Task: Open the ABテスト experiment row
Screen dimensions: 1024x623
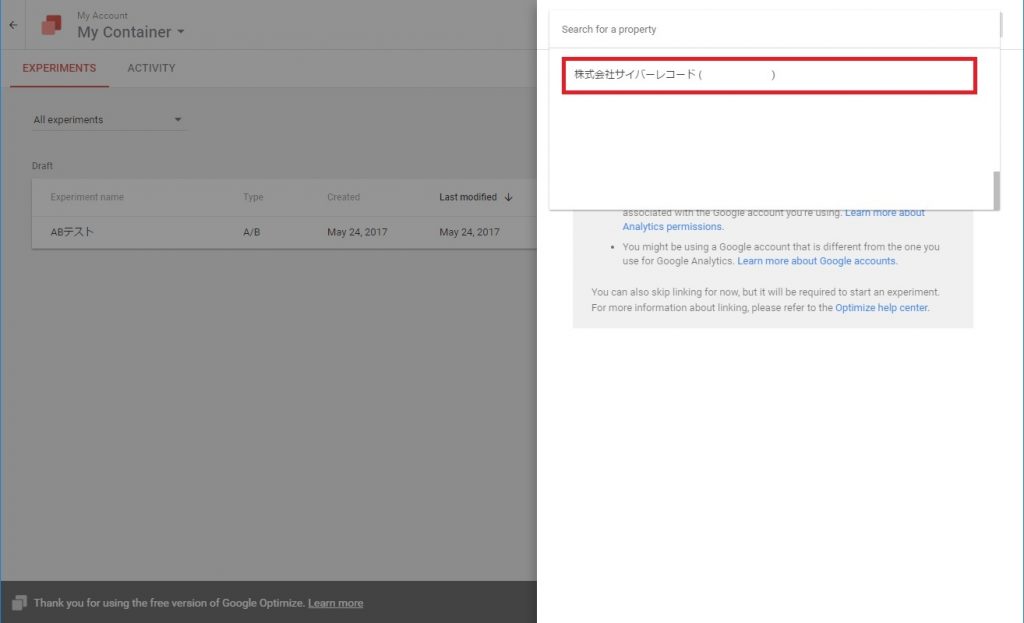Action: point(284,232)
